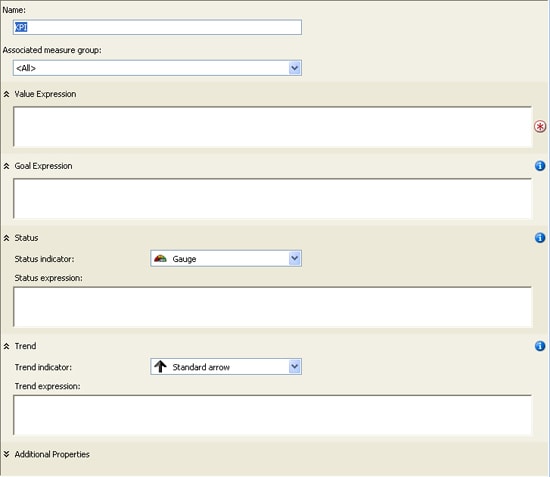
Task: Click the Gauge icon in Status indicator
Action: pyautogui.click(x=160, y=259)
